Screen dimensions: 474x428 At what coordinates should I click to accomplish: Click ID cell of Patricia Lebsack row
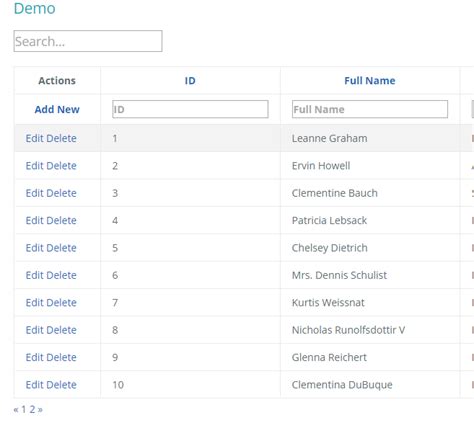[190, 220]
